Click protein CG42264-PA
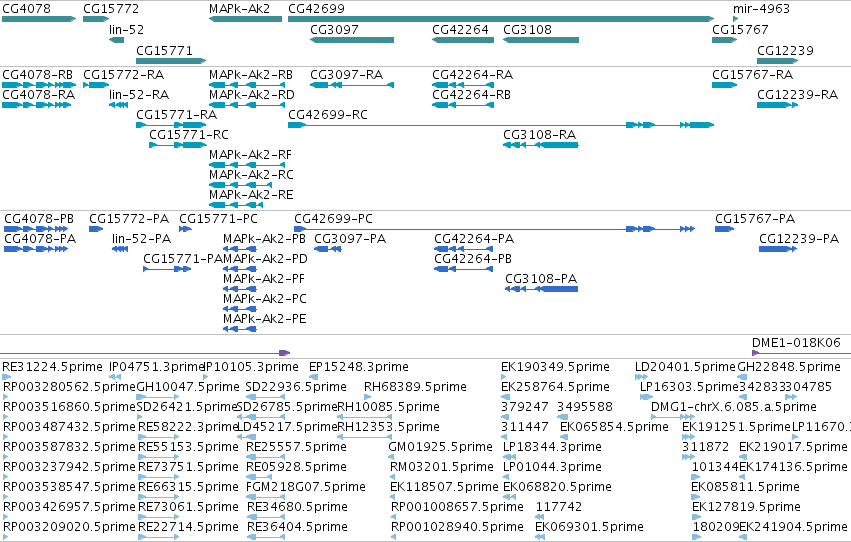851x542 pixels. pos(474,239)
